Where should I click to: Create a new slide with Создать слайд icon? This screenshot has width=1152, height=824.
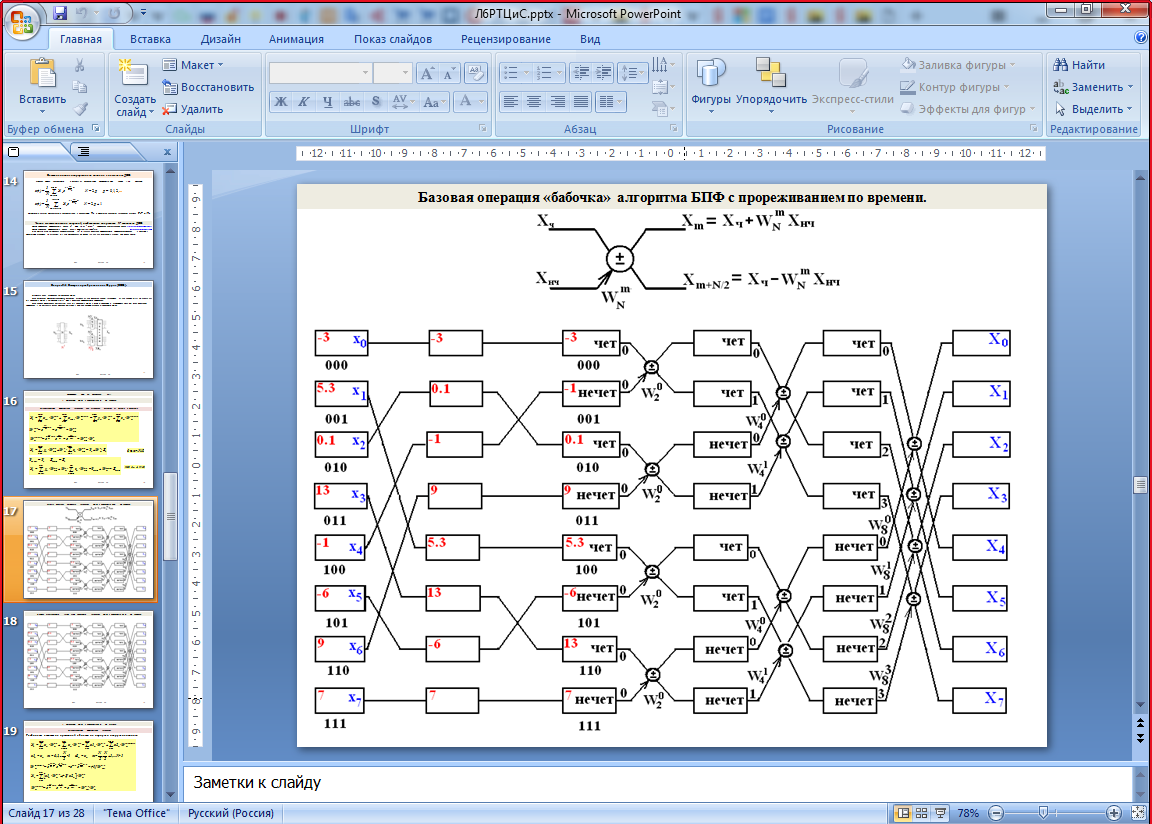(x=133, y=72)
